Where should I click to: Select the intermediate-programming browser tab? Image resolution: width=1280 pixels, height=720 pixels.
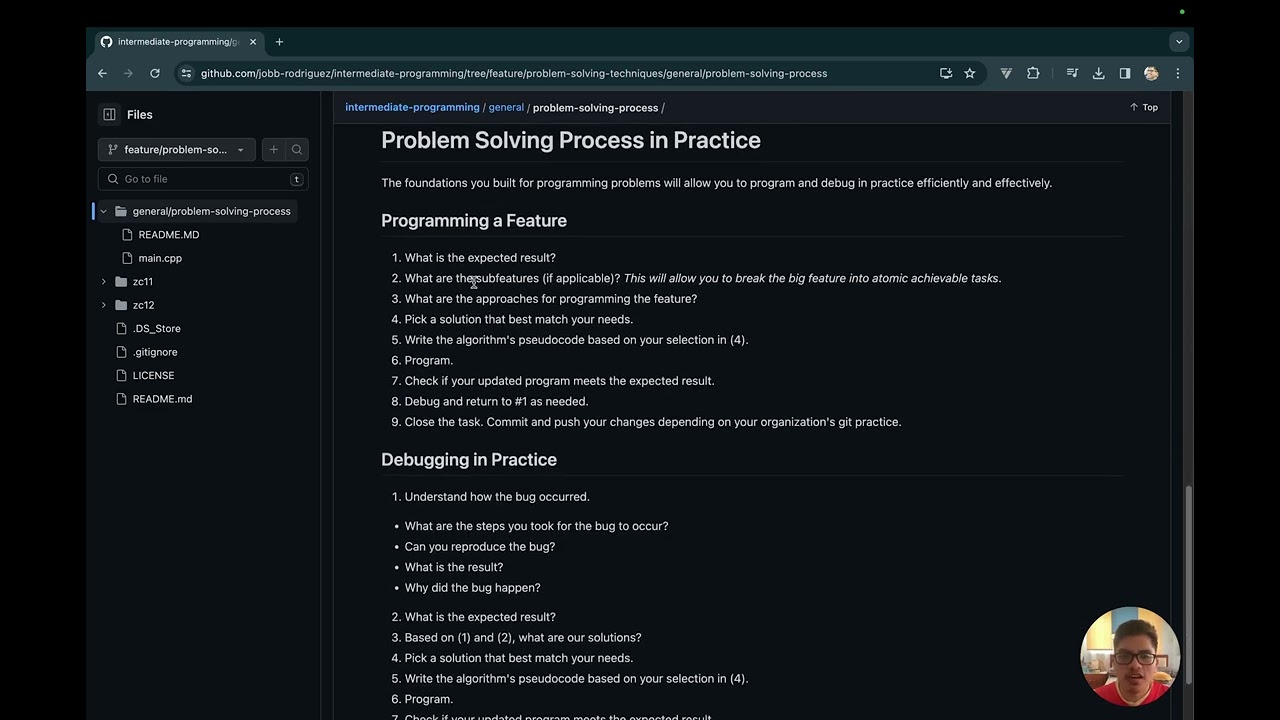click(x=178, y=42)
